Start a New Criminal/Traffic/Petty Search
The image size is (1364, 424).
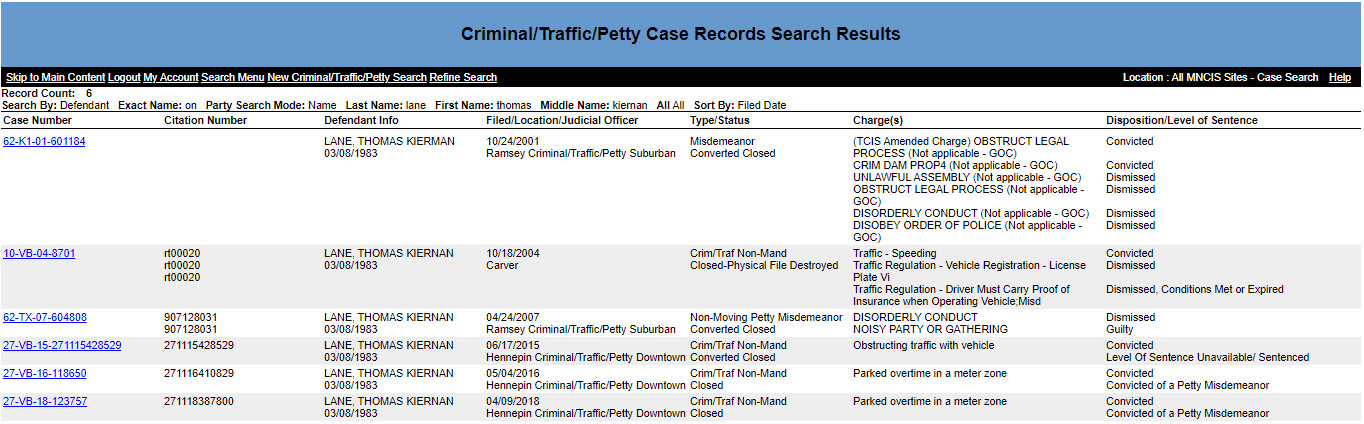(x=347, y=77)
